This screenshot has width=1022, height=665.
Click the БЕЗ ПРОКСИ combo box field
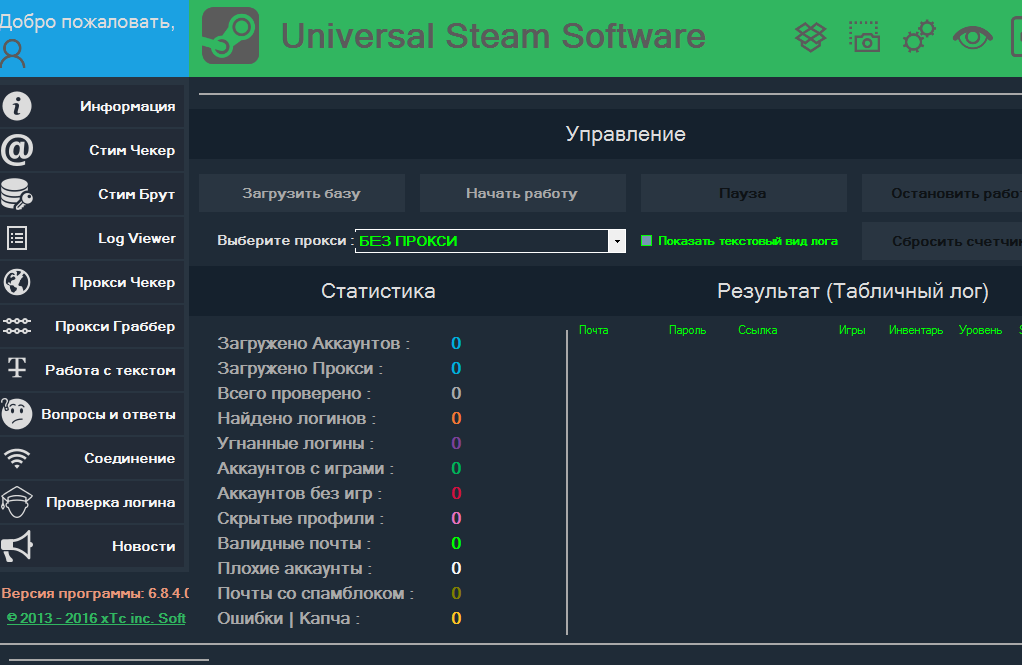[x=490, y=241]
